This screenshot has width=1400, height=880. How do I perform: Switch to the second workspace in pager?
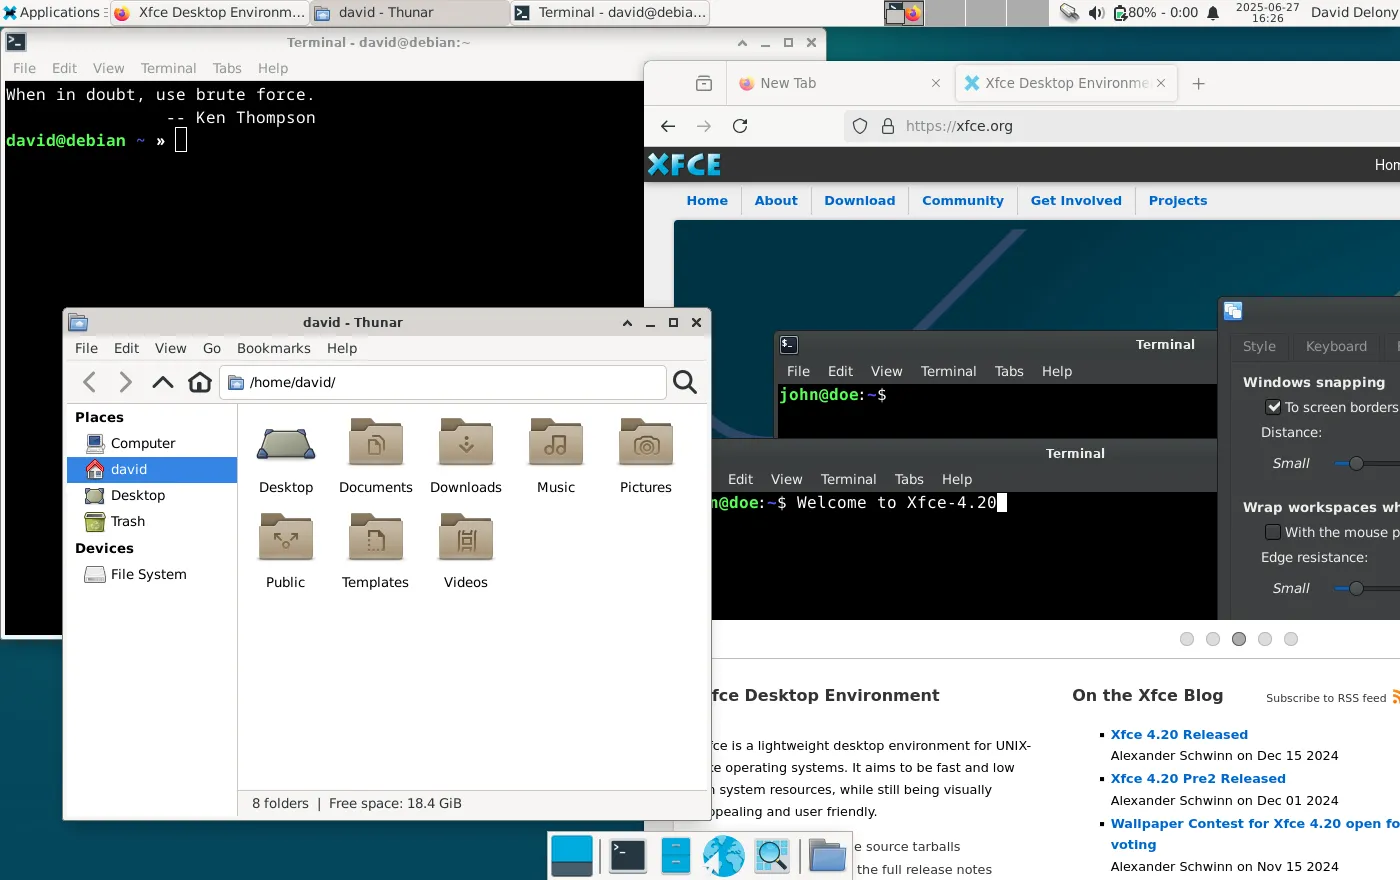945,13
